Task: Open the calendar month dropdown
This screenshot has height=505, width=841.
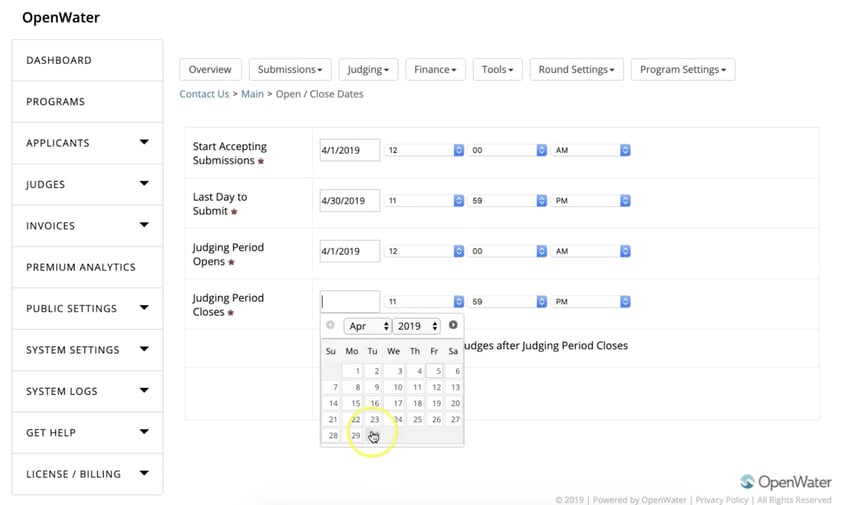Action: (367, 326)
